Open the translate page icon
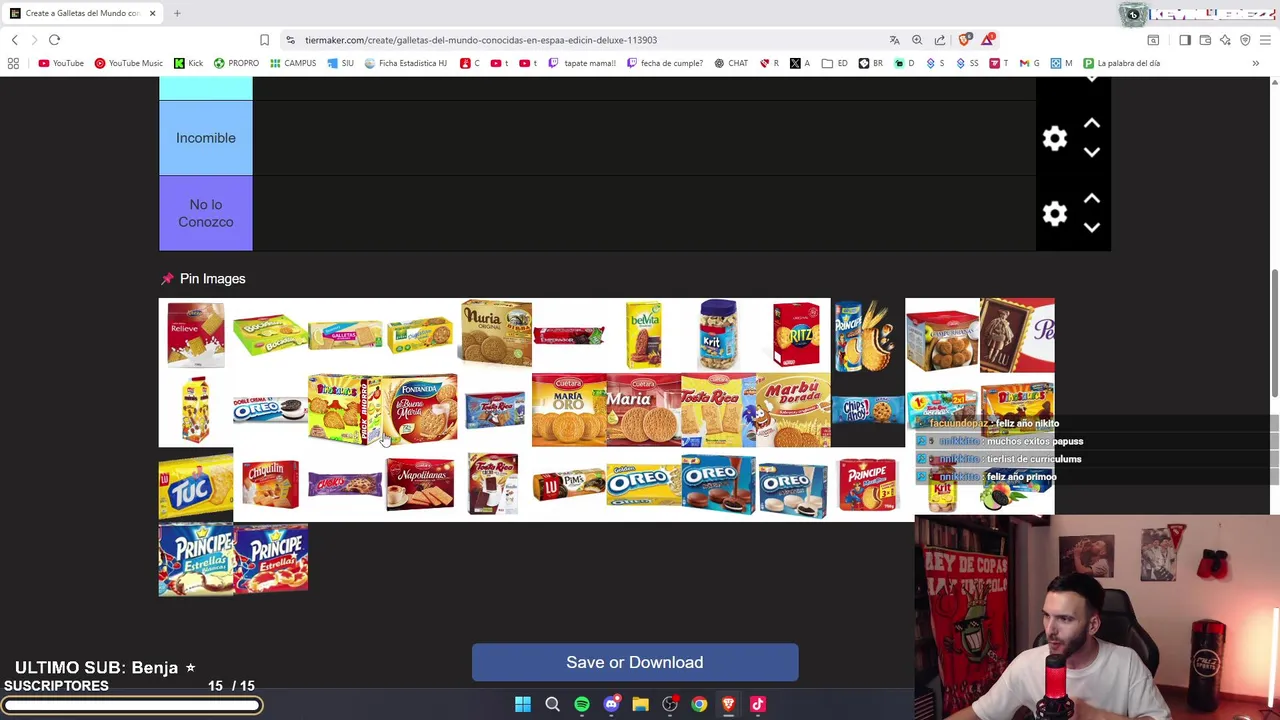The width and height of the screenshot is (1280, 720). point(894,40)
